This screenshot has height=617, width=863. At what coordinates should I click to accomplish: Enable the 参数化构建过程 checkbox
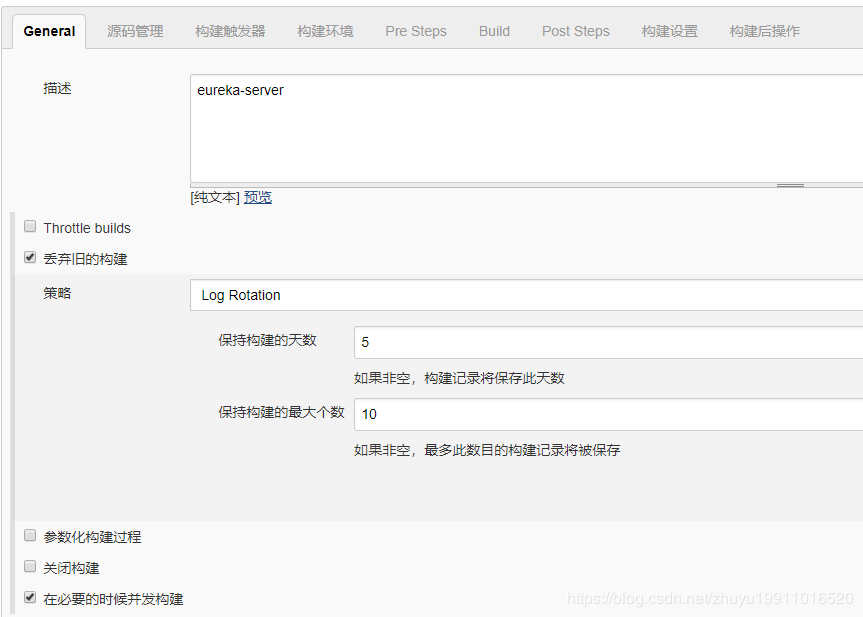[x=30, y=534]
